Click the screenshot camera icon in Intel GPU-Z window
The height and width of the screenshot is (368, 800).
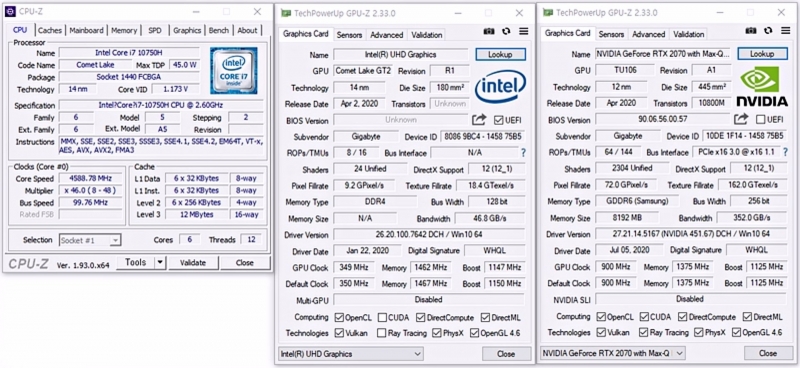489,32
